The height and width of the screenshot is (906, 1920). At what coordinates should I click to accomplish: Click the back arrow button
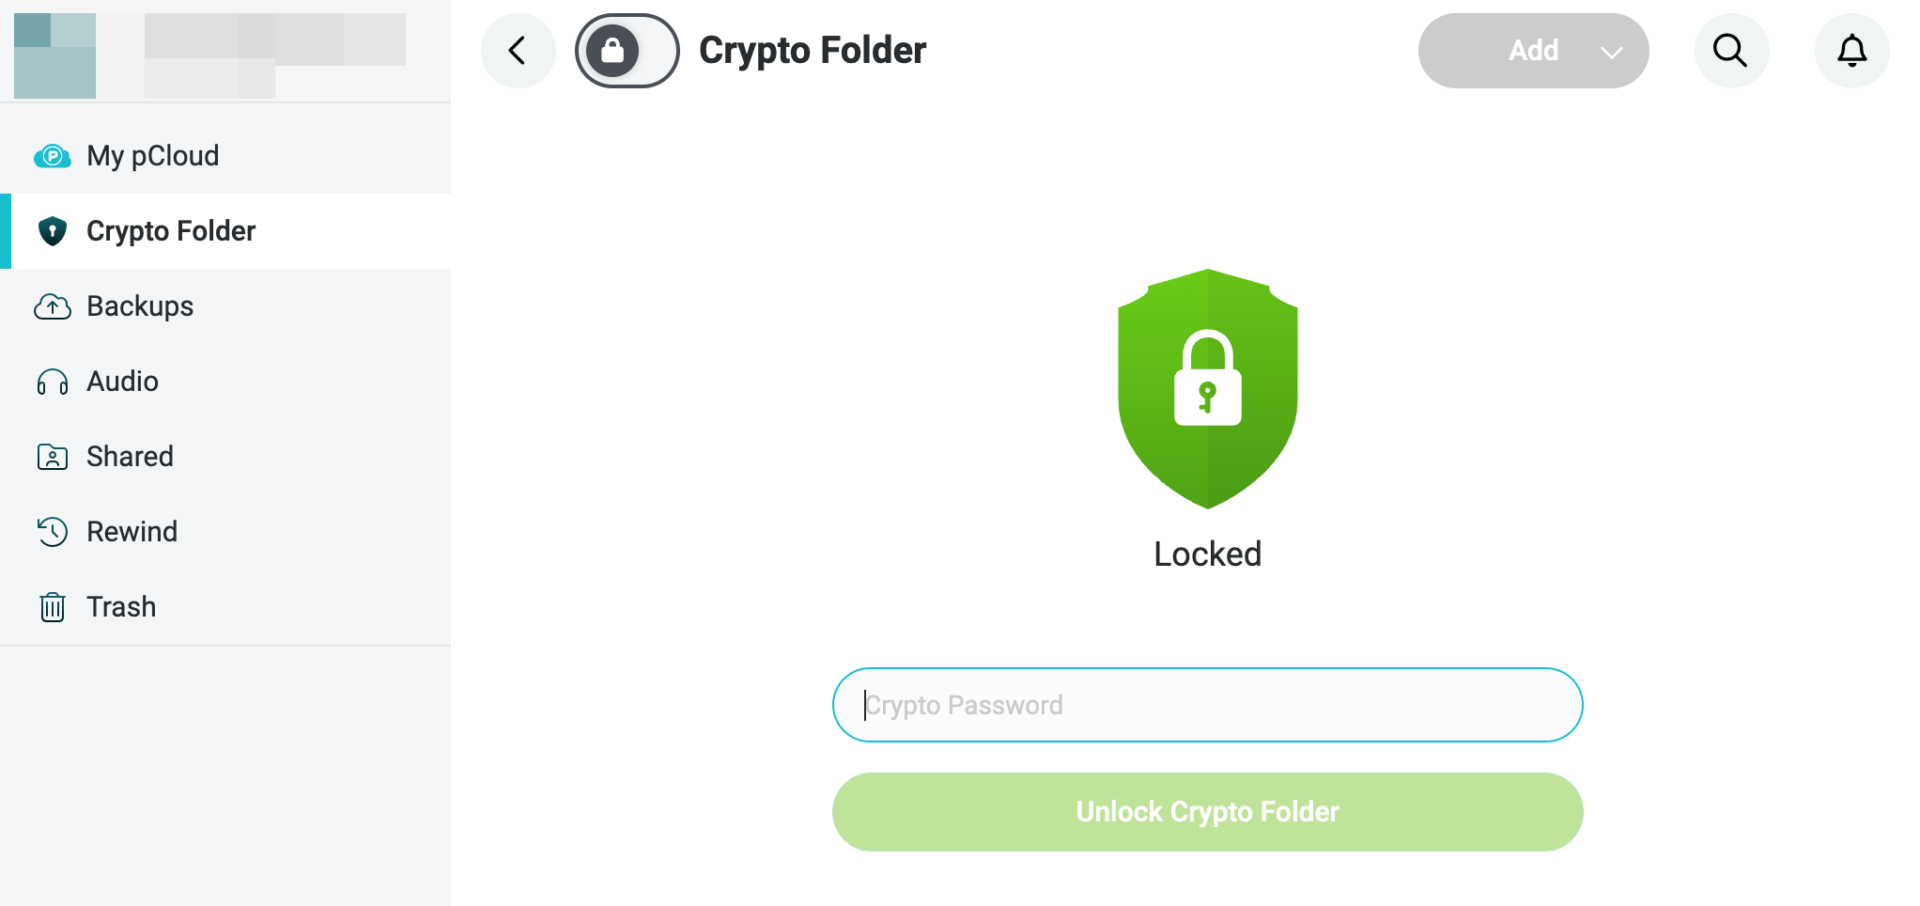(518, 51)
